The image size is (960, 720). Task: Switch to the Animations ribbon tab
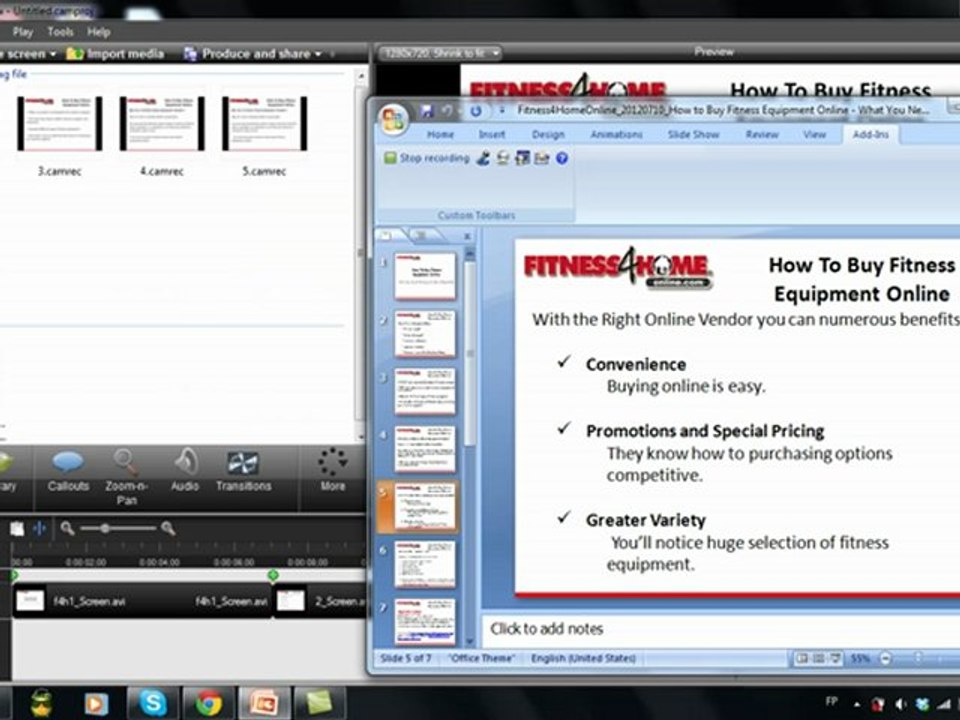pyautogui.click(x=616, y=134)
